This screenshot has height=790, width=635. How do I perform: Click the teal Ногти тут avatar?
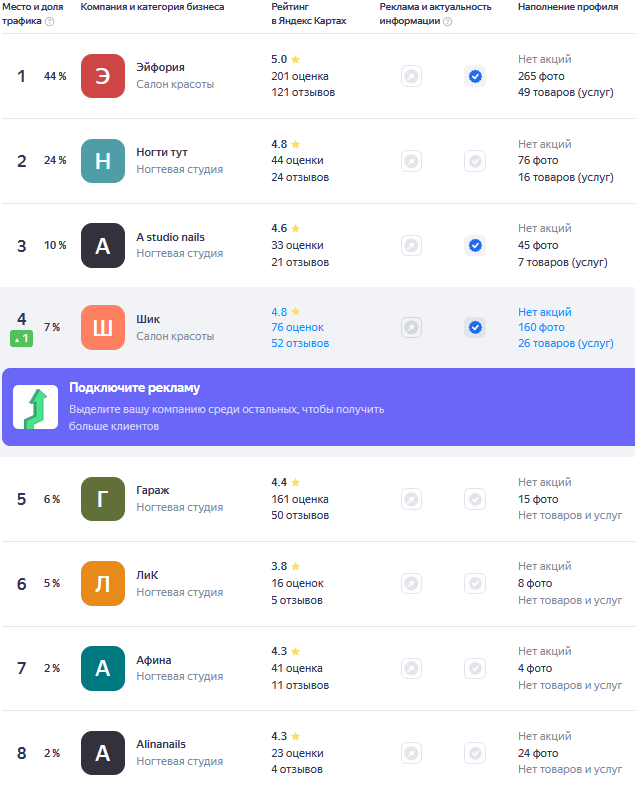coord(103,161)
